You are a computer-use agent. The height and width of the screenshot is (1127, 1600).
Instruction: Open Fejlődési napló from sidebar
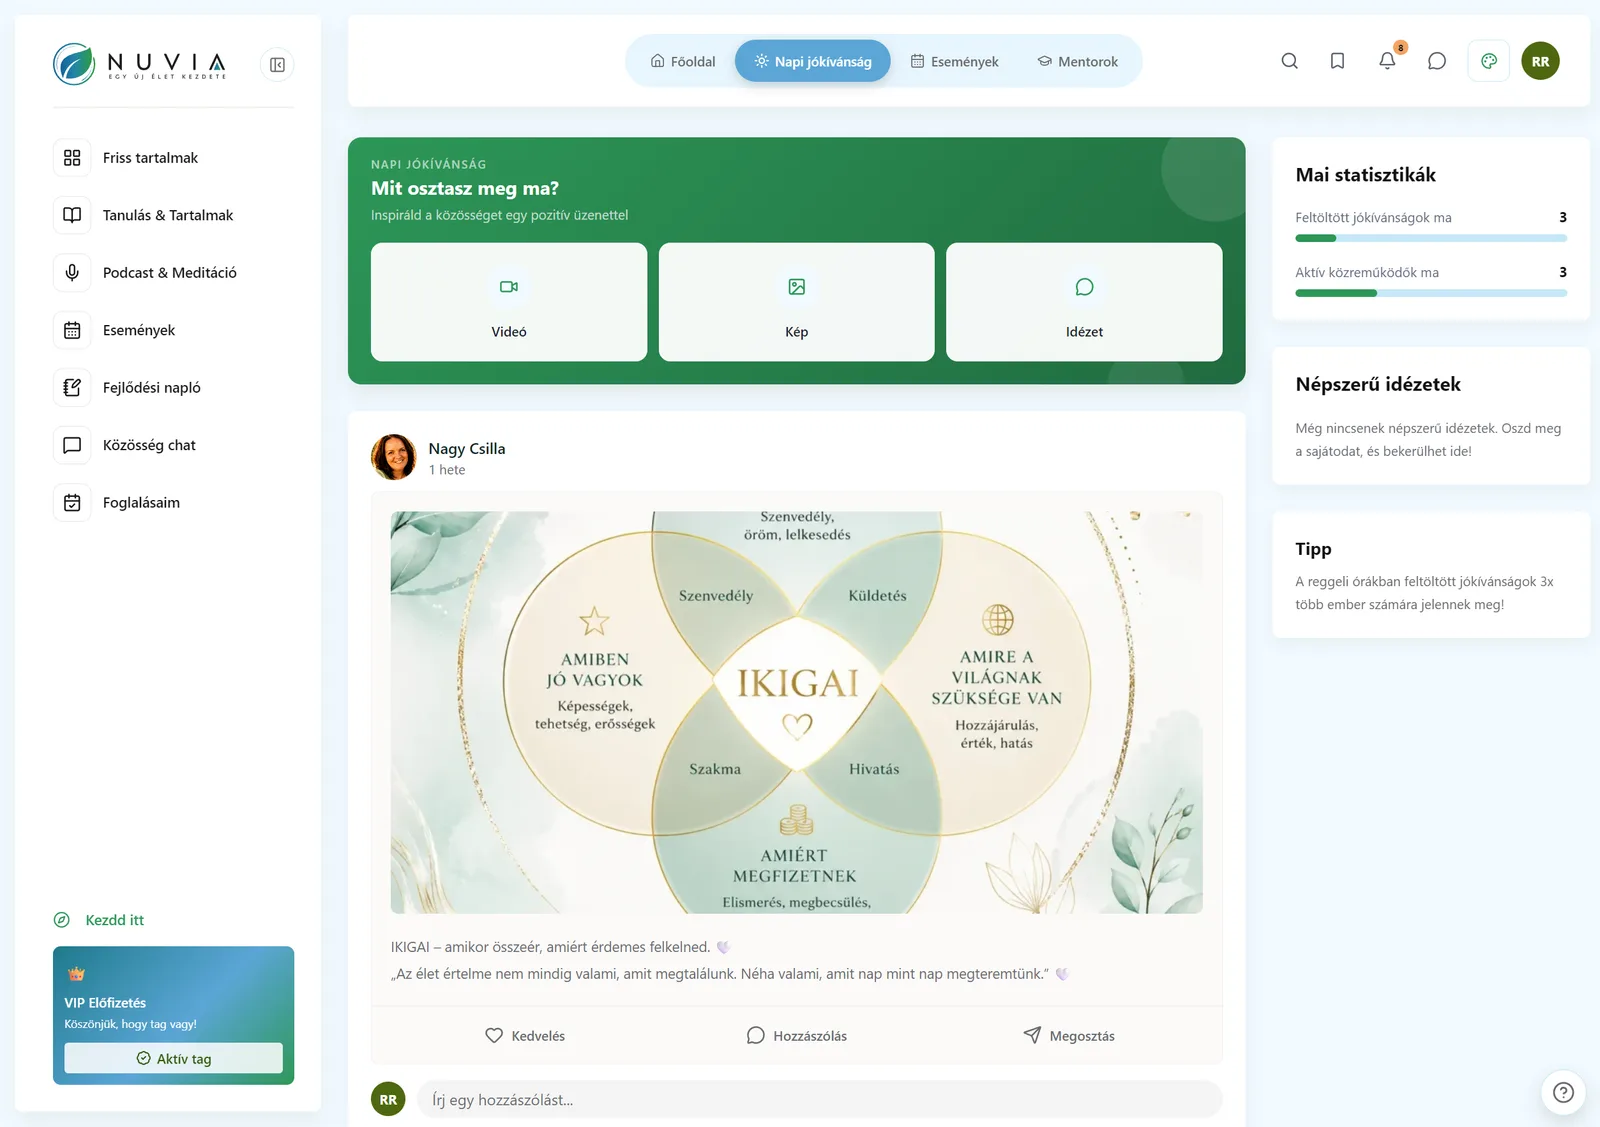point(173,388)
